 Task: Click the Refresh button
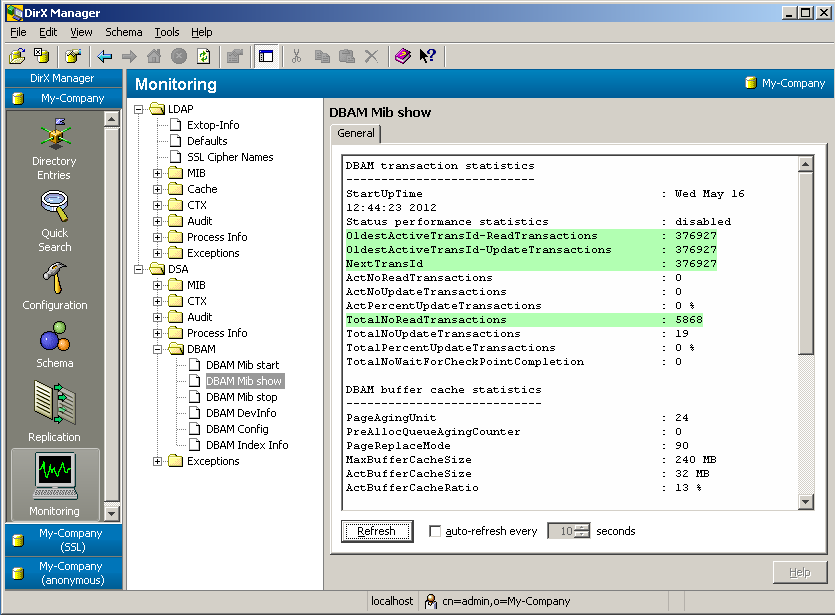click(x=377, y=532)
